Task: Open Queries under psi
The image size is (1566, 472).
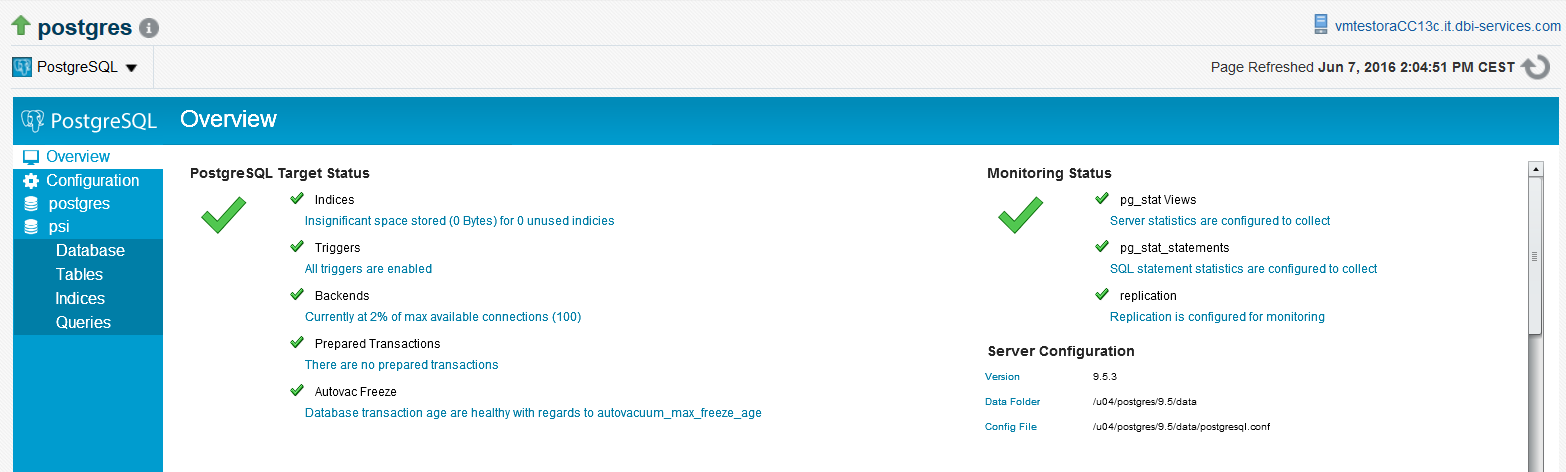Action: (83, 323)
